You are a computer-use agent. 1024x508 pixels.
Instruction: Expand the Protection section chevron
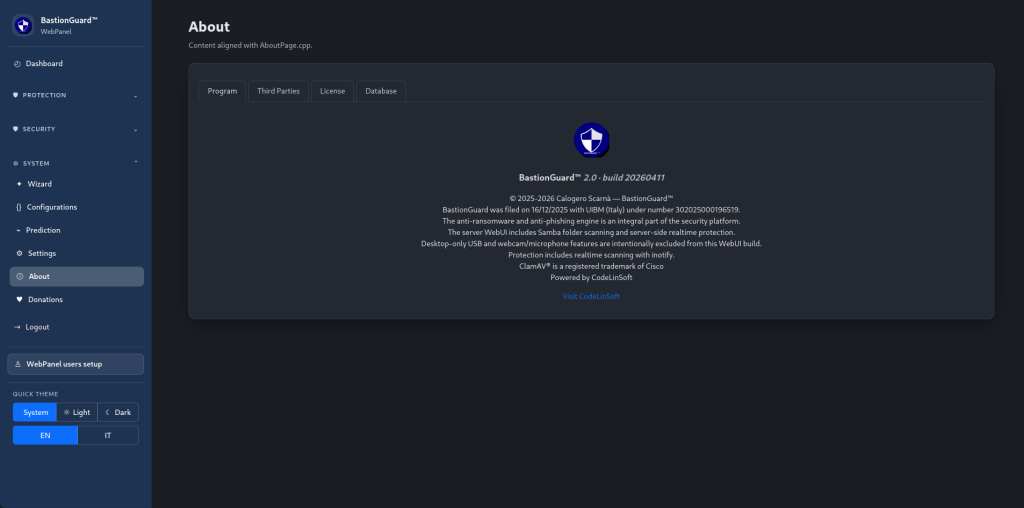point(135,96)
